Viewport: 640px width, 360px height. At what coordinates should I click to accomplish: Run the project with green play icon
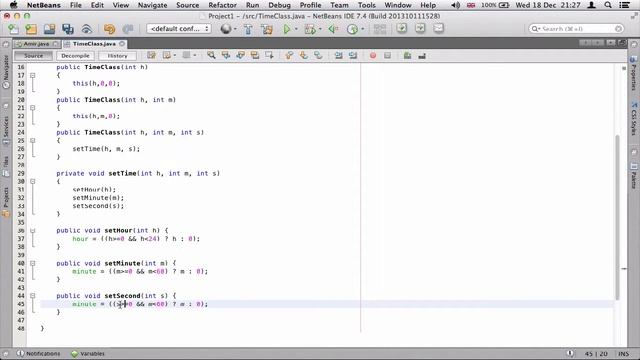[287, 29]
